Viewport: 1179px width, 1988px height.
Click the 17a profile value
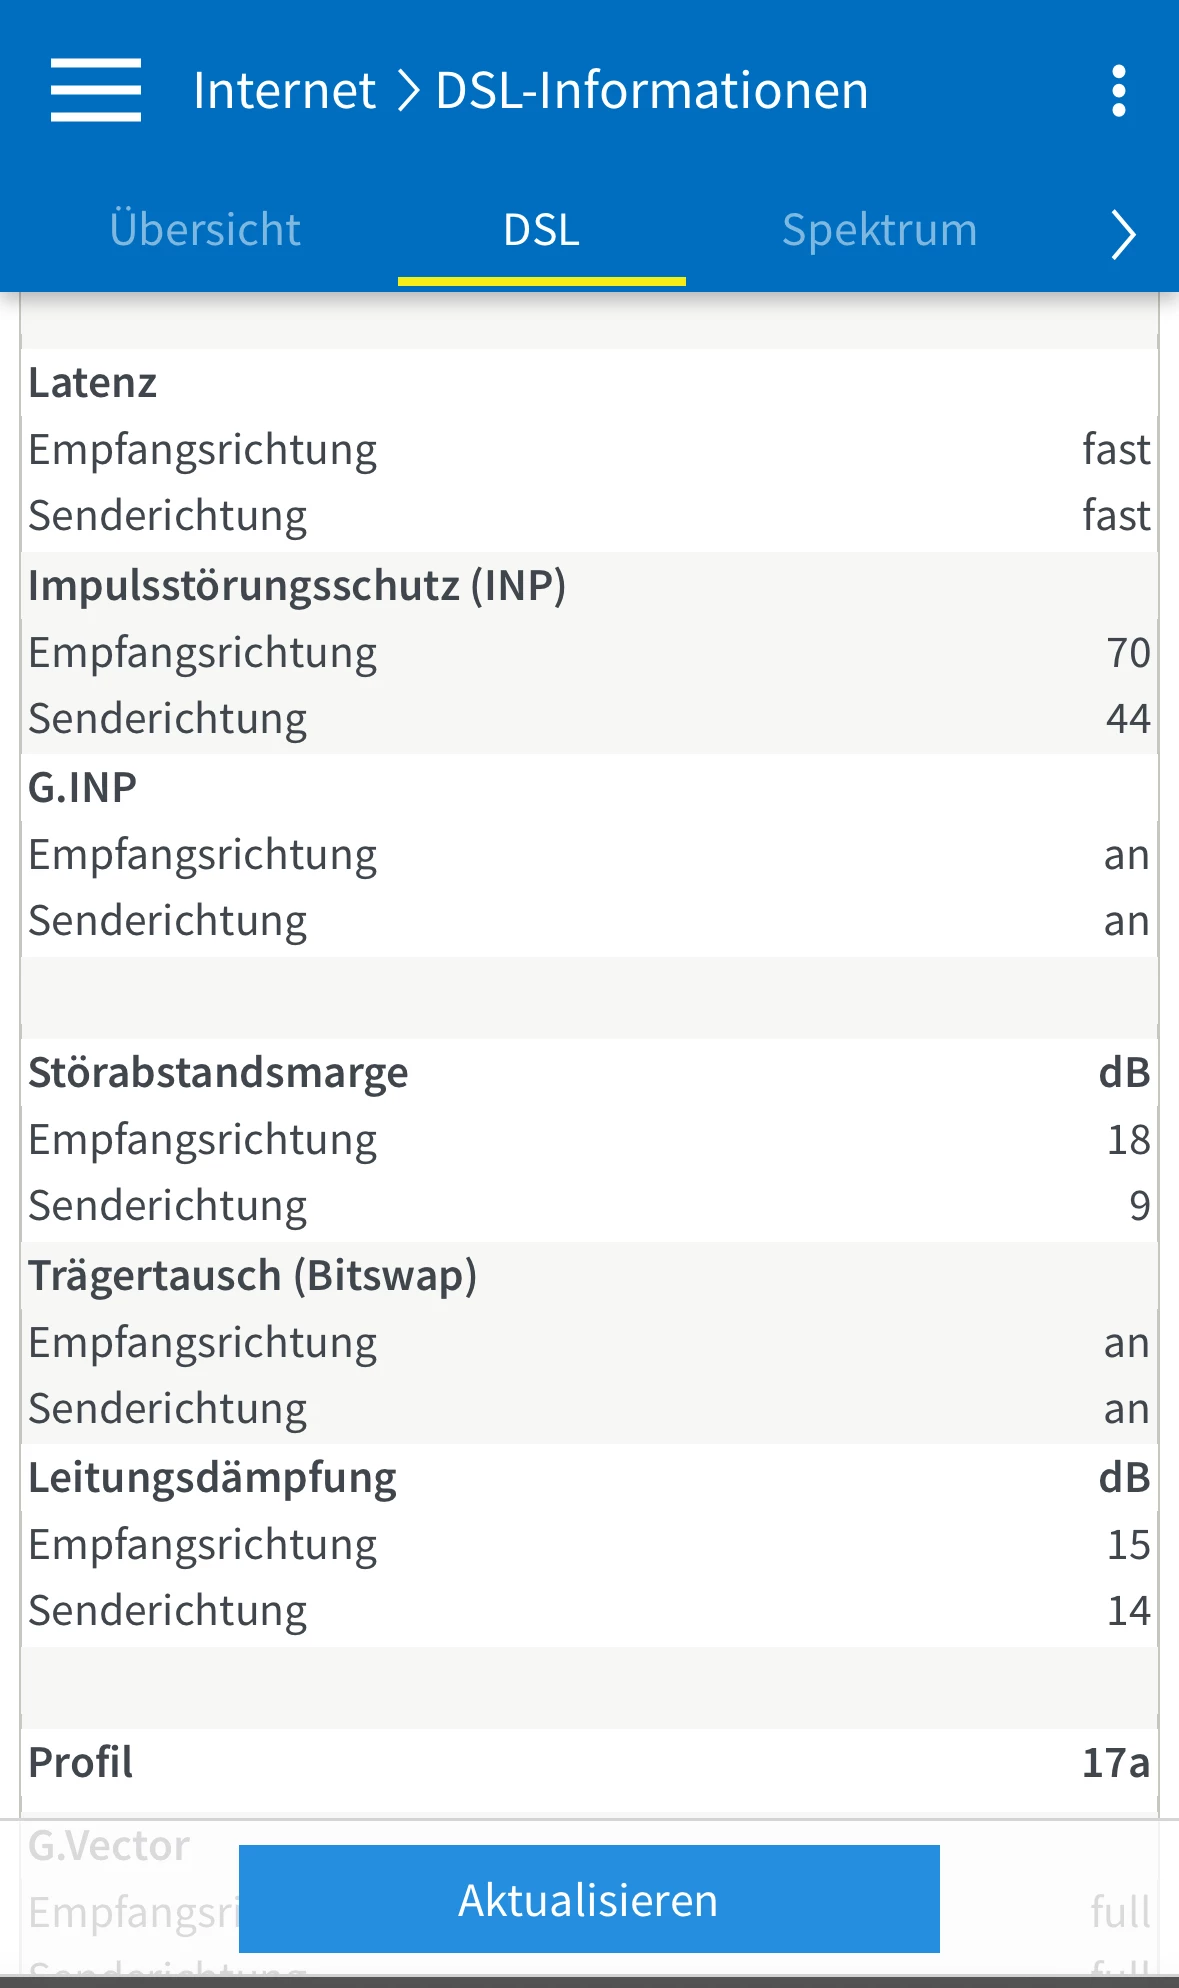pos(1115,1763)
